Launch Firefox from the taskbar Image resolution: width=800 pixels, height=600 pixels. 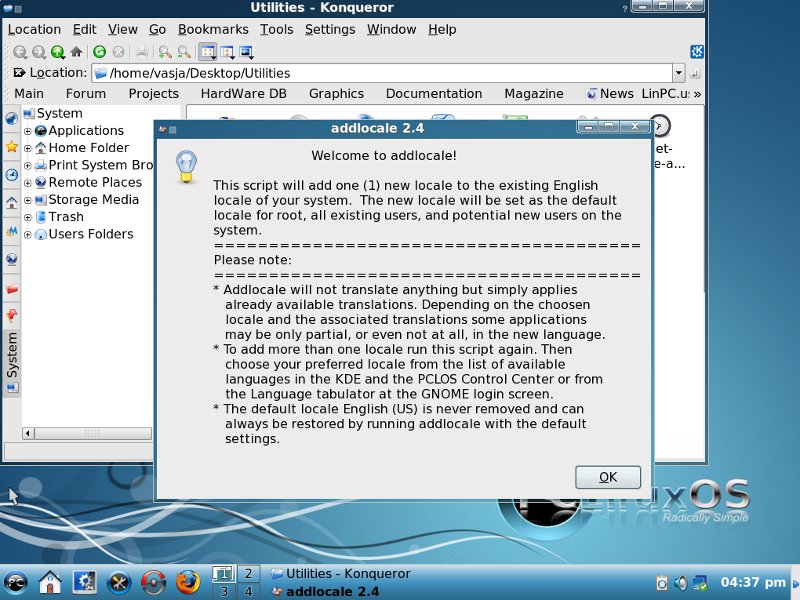coord(187,581)
